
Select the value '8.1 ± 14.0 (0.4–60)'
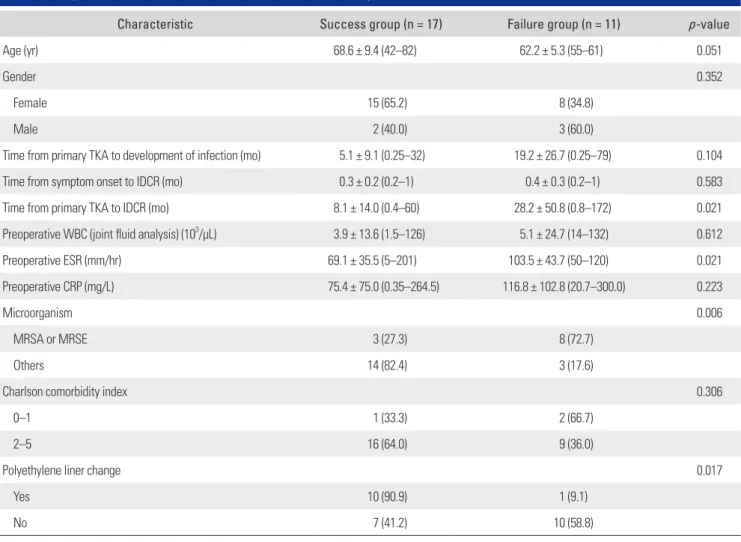(376, 208)
